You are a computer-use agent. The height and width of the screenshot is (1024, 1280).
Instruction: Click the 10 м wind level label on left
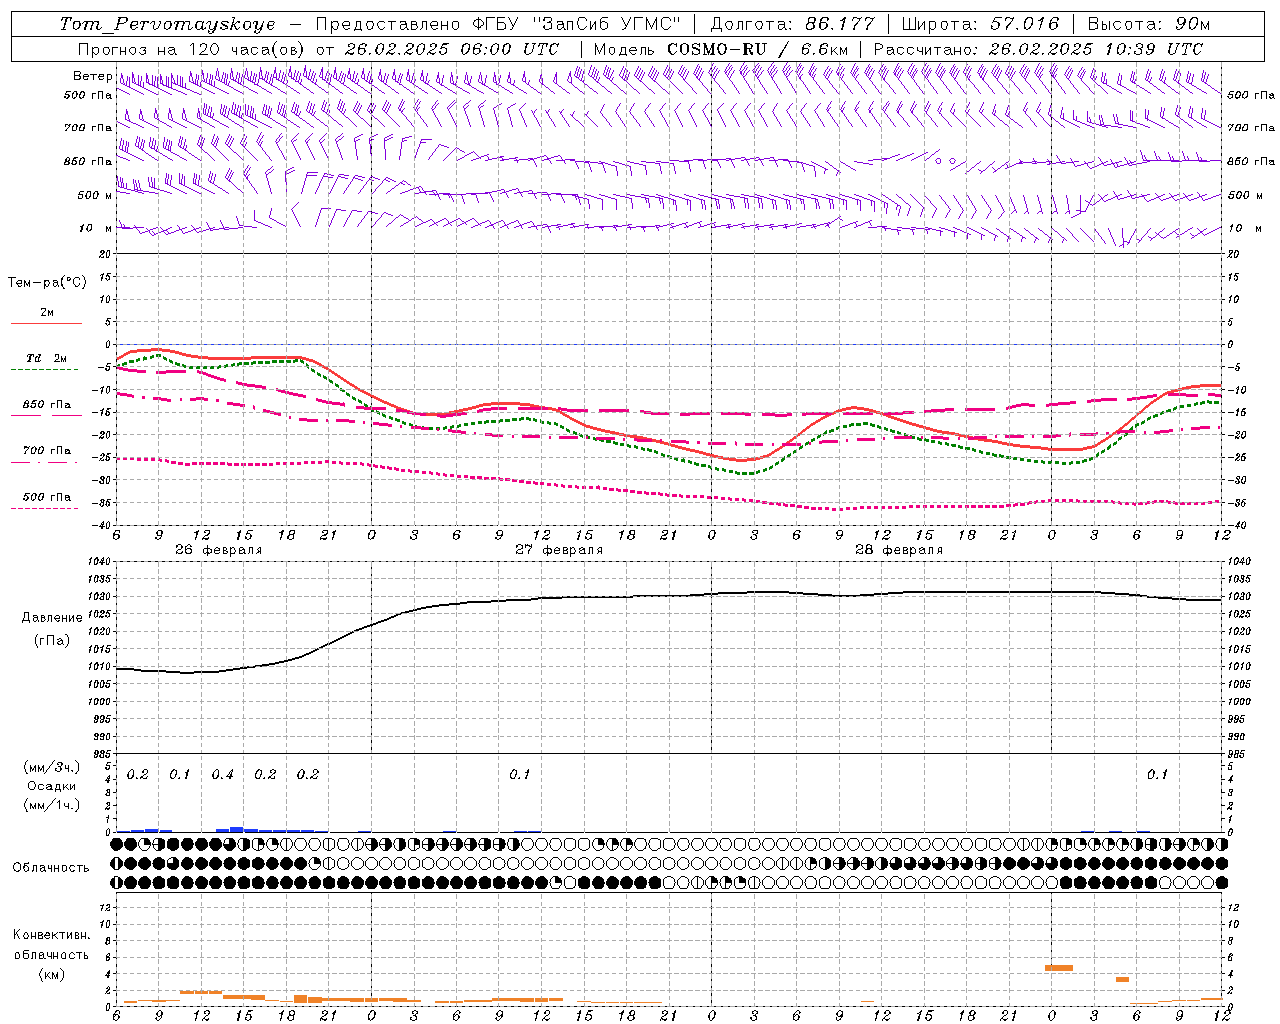click(97, 229)
